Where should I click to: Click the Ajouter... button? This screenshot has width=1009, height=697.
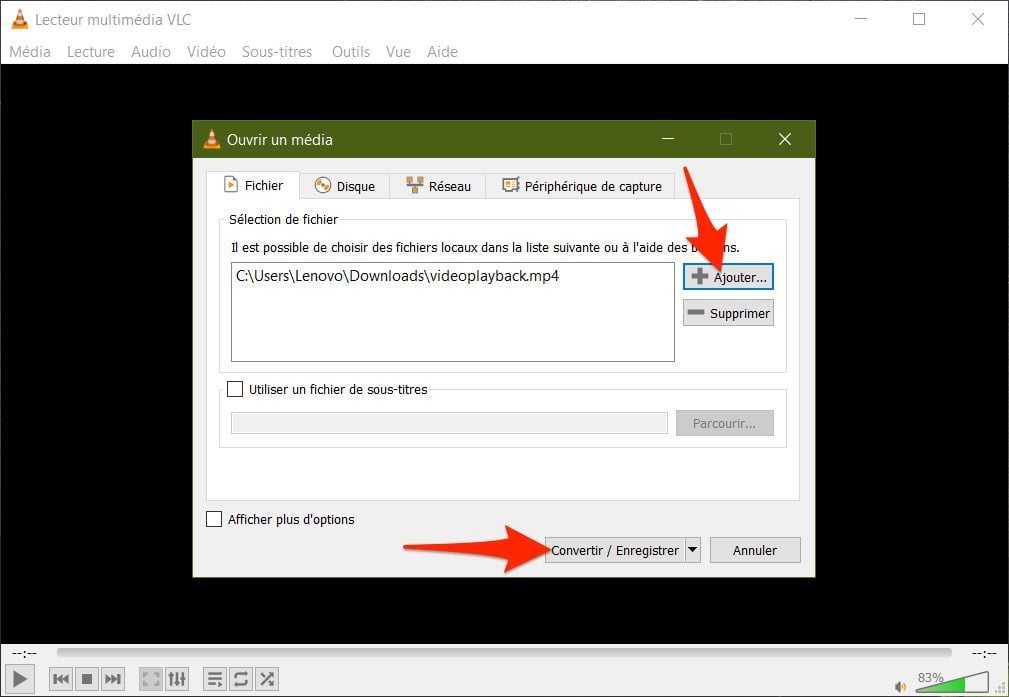[x=728, y=277]
